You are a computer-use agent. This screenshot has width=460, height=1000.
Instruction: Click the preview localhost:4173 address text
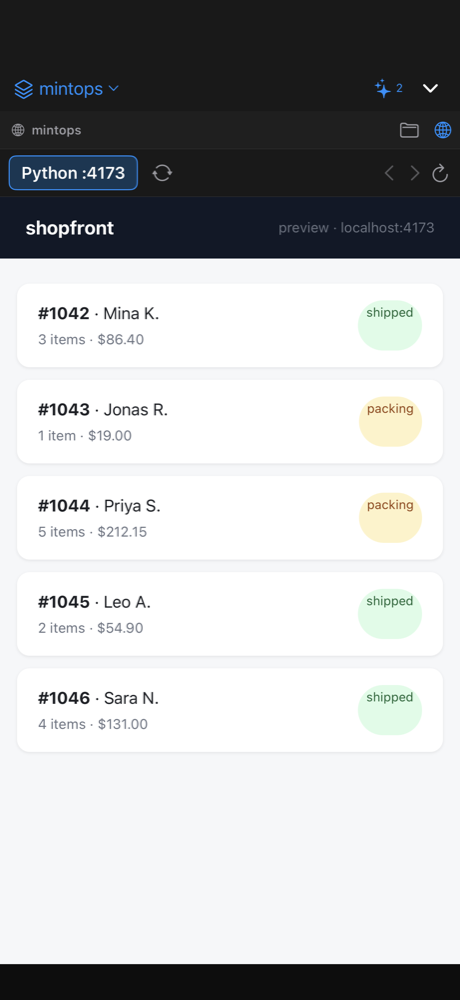(357, 228)
